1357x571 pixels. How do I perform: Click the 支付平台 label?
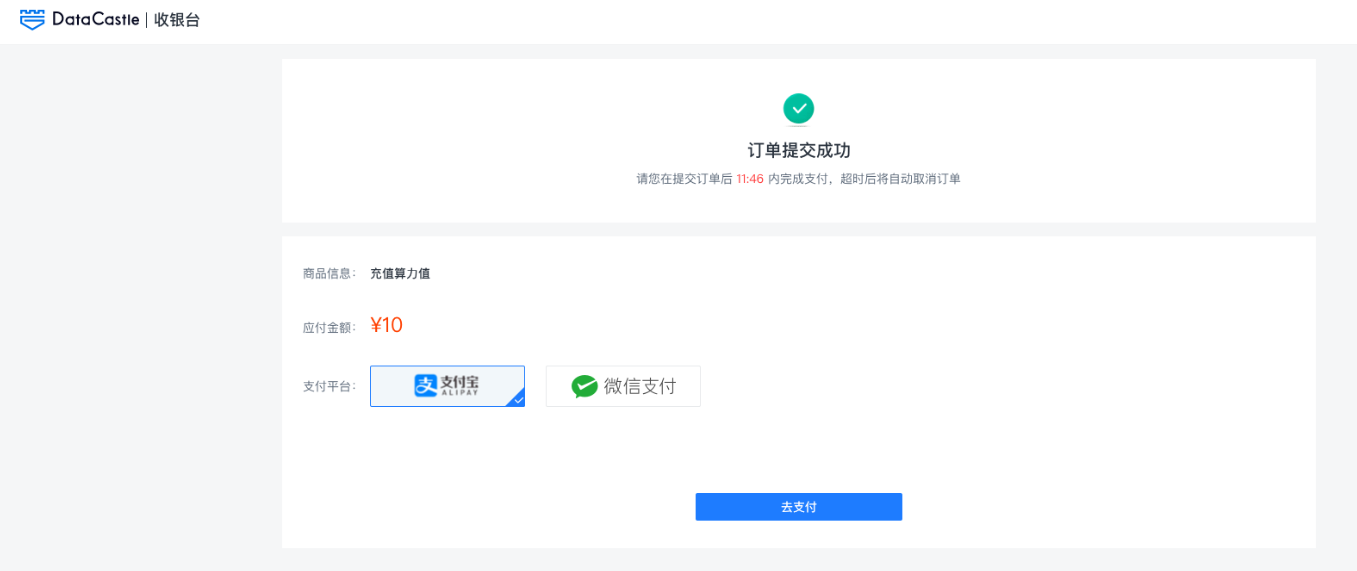[327, 386]
